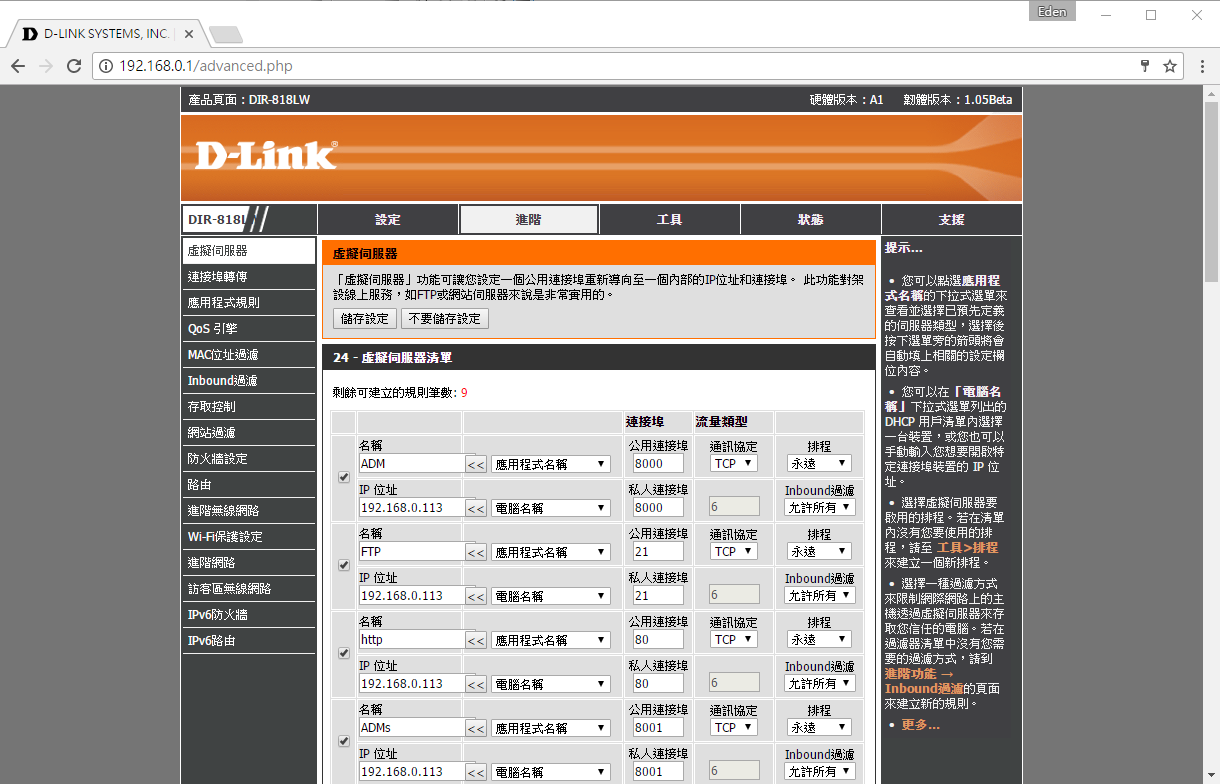Select 防火牆設定 in sidebar
Viewport: 1220px width, 784px height.
[248, 459]
